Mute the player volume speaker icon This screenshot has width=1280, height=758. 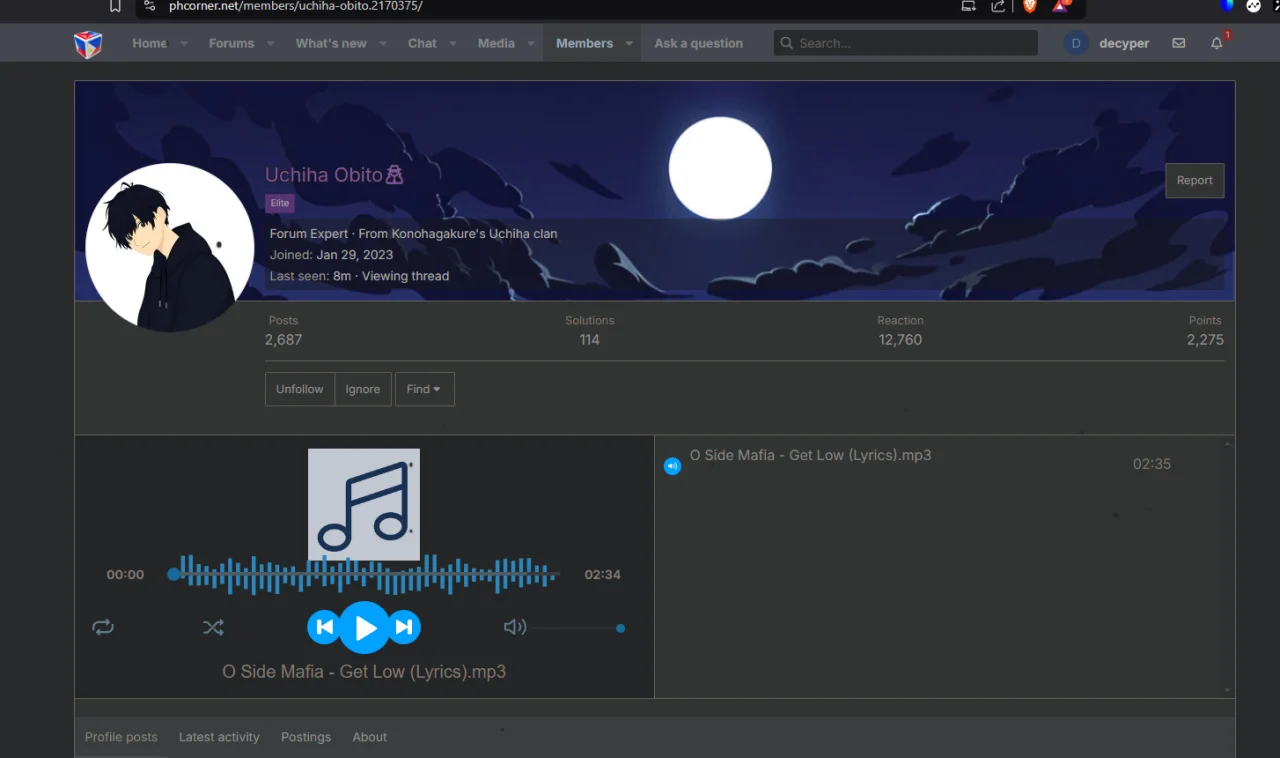click(515, 627)
